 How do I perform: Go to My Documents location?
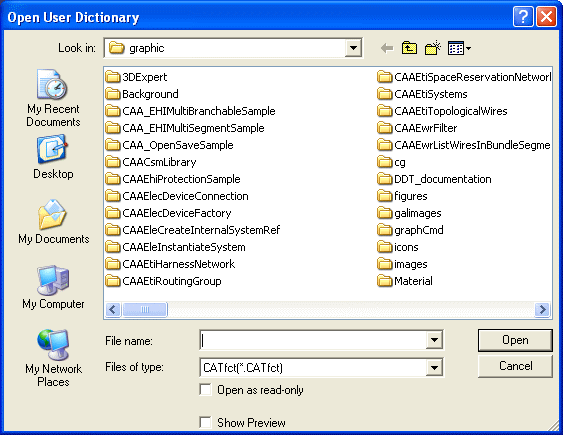[53, 222]
